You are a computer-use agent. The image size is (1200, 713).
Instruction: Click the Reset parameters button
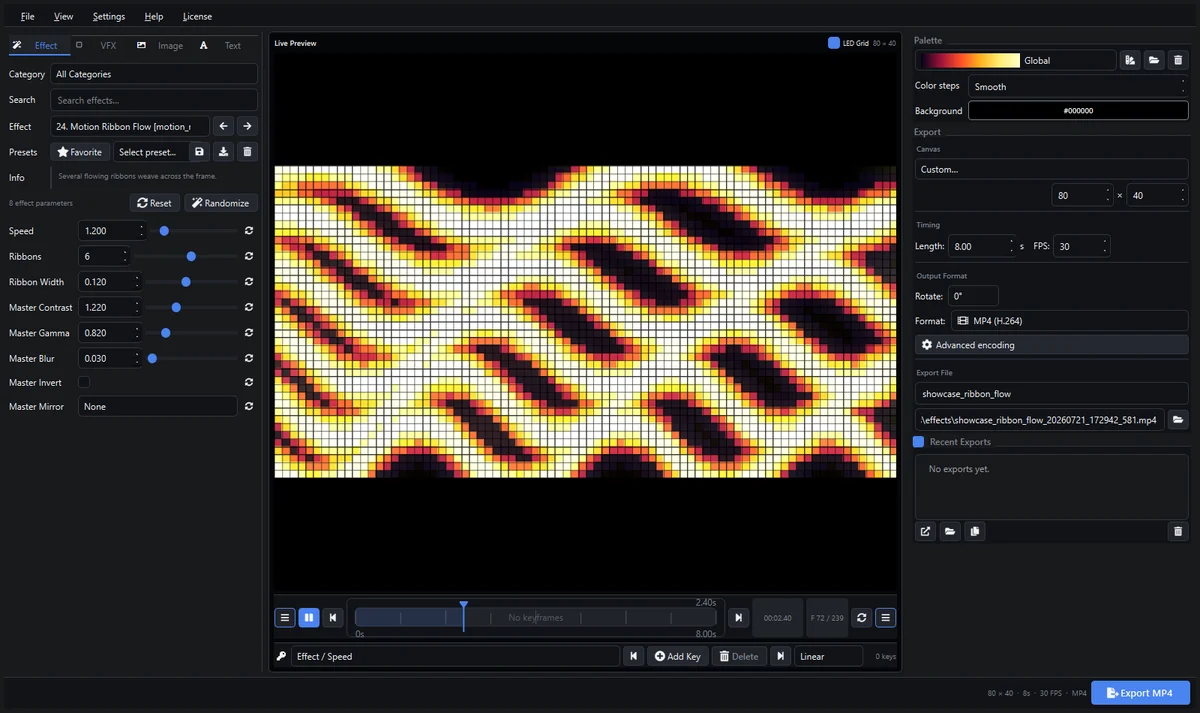[155, 203]
